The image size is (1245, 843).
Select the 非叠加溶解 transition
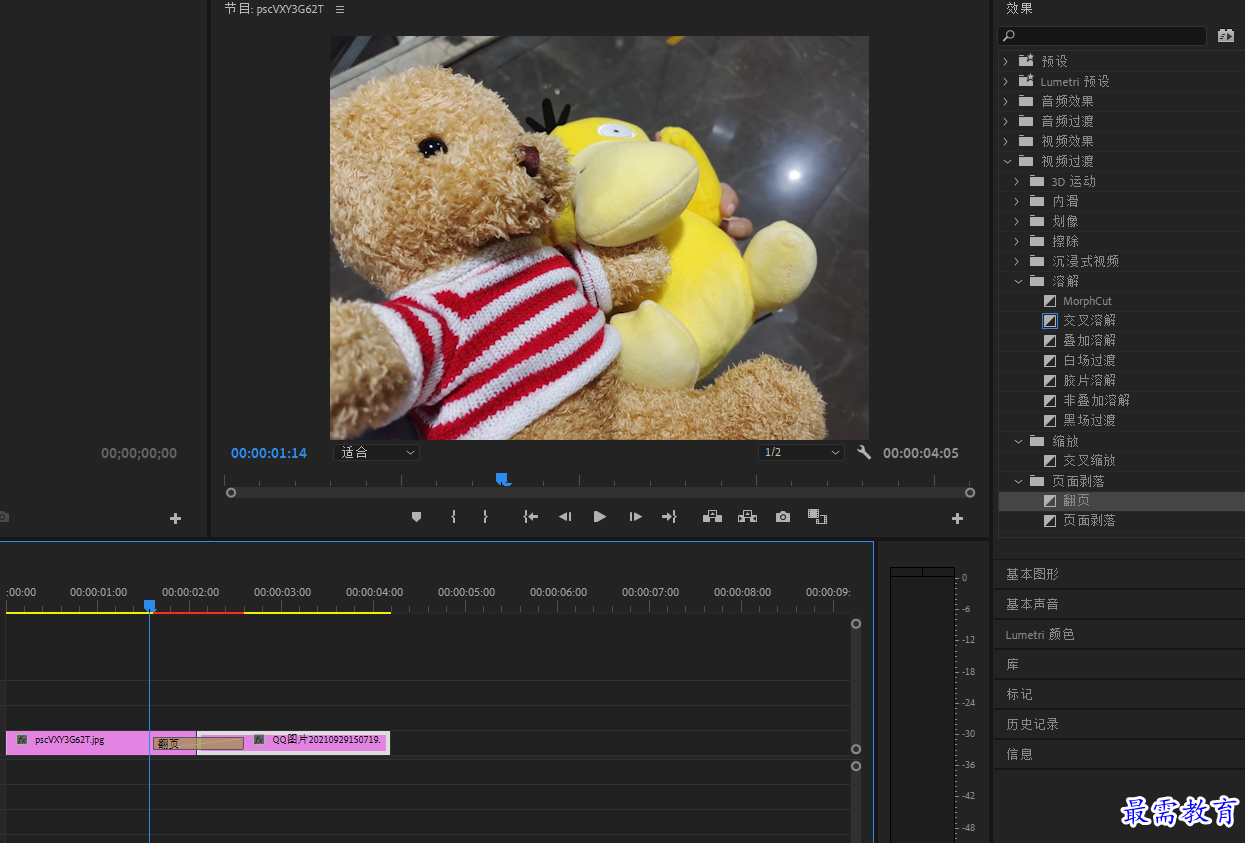coord(1096,401)
